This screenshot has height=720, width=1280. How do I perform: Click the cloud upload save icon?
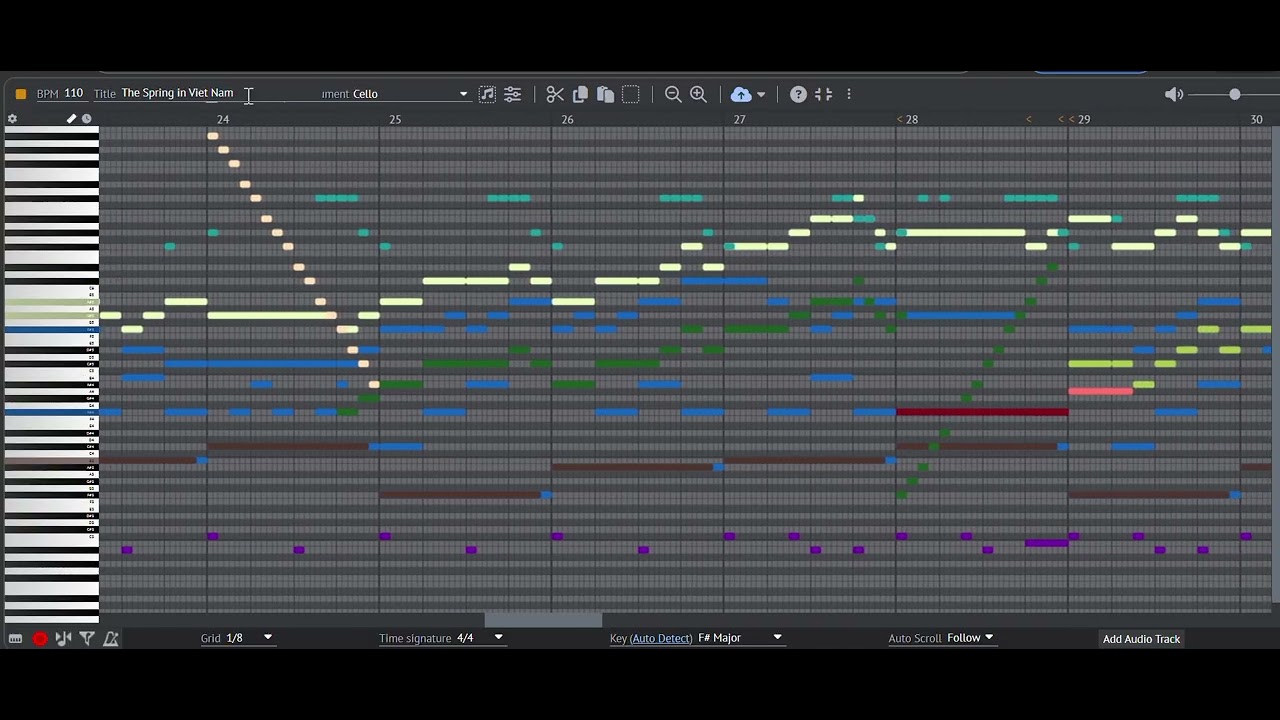741,94
